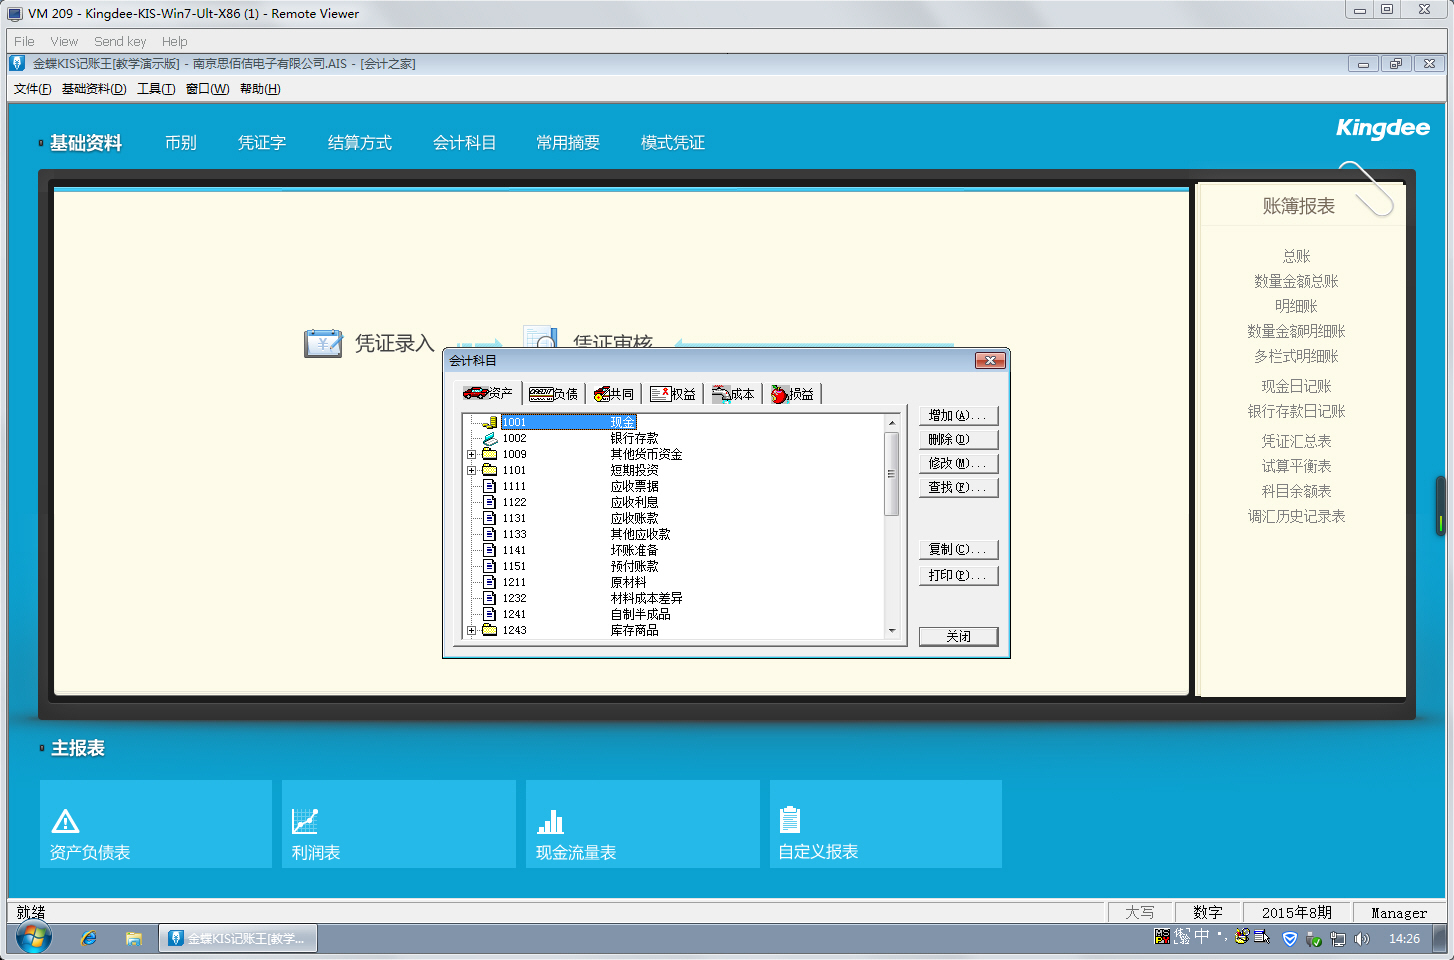
Task: Open the 工具(T) menu
Action: [x=156, y=89]
